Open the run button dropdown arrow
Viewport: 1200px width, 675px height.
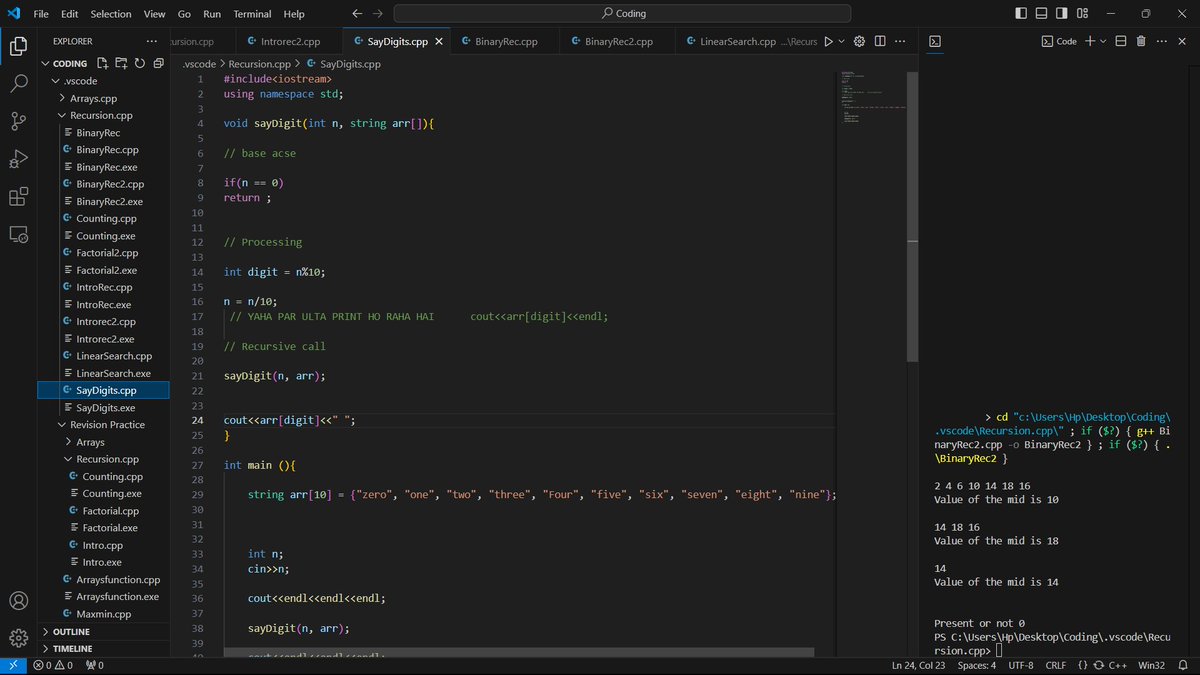coord(841,41)
